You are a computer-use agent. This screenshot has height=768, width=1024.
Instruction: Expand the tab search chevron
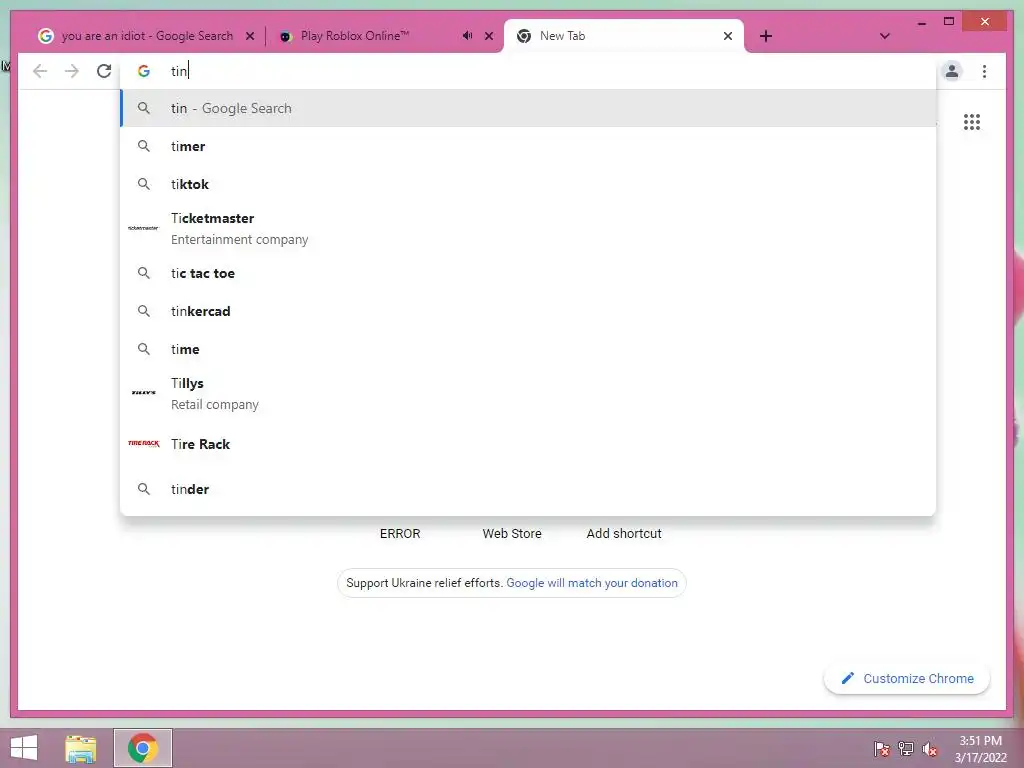click(884, 36)
